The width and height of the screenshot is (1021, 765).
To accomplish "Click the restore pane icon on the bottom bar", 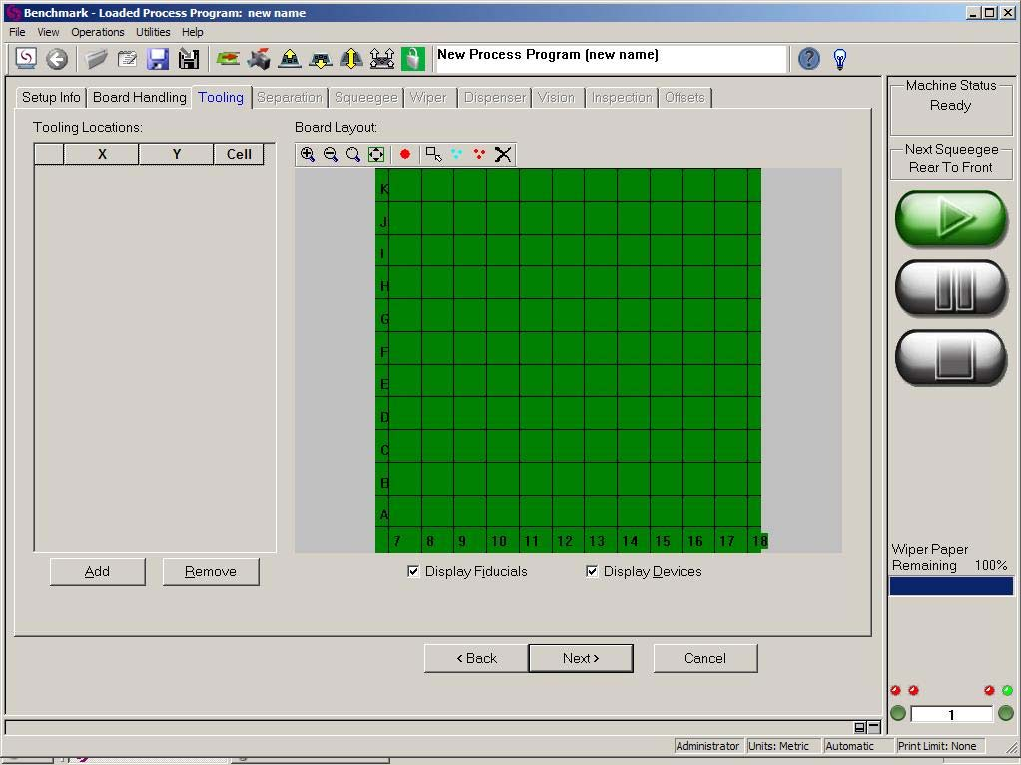I will (860, 727).
